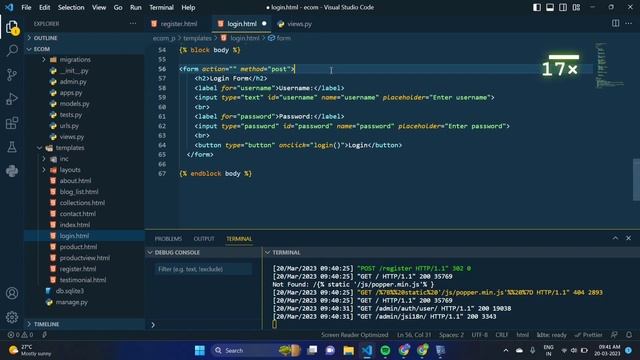Show hidden system tray icons

506,350
